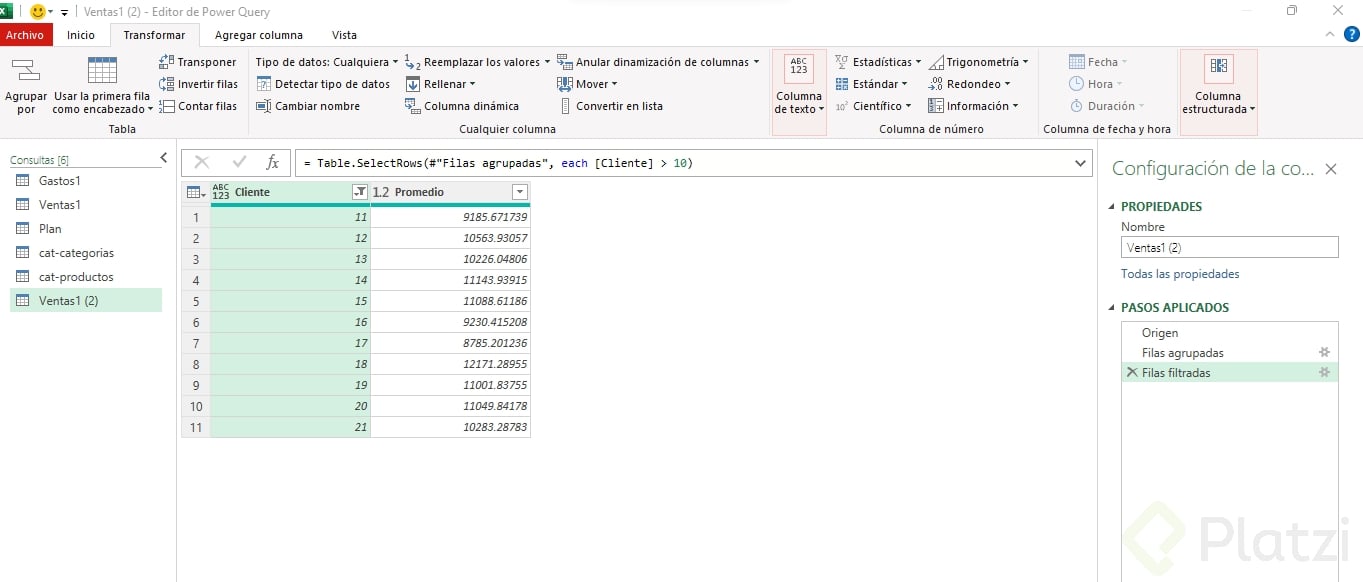Viewport: 1363px width, 582px height.
Task: Open the Científico dropdown
Action: [x=873, y=106]
